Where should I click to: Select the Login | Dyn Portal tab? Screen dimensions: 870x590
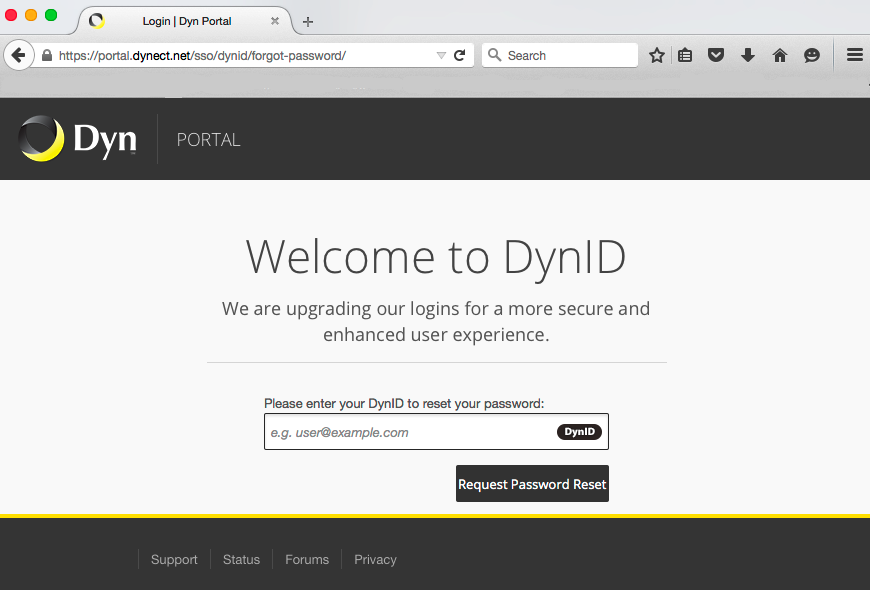(x=186, y=21)
